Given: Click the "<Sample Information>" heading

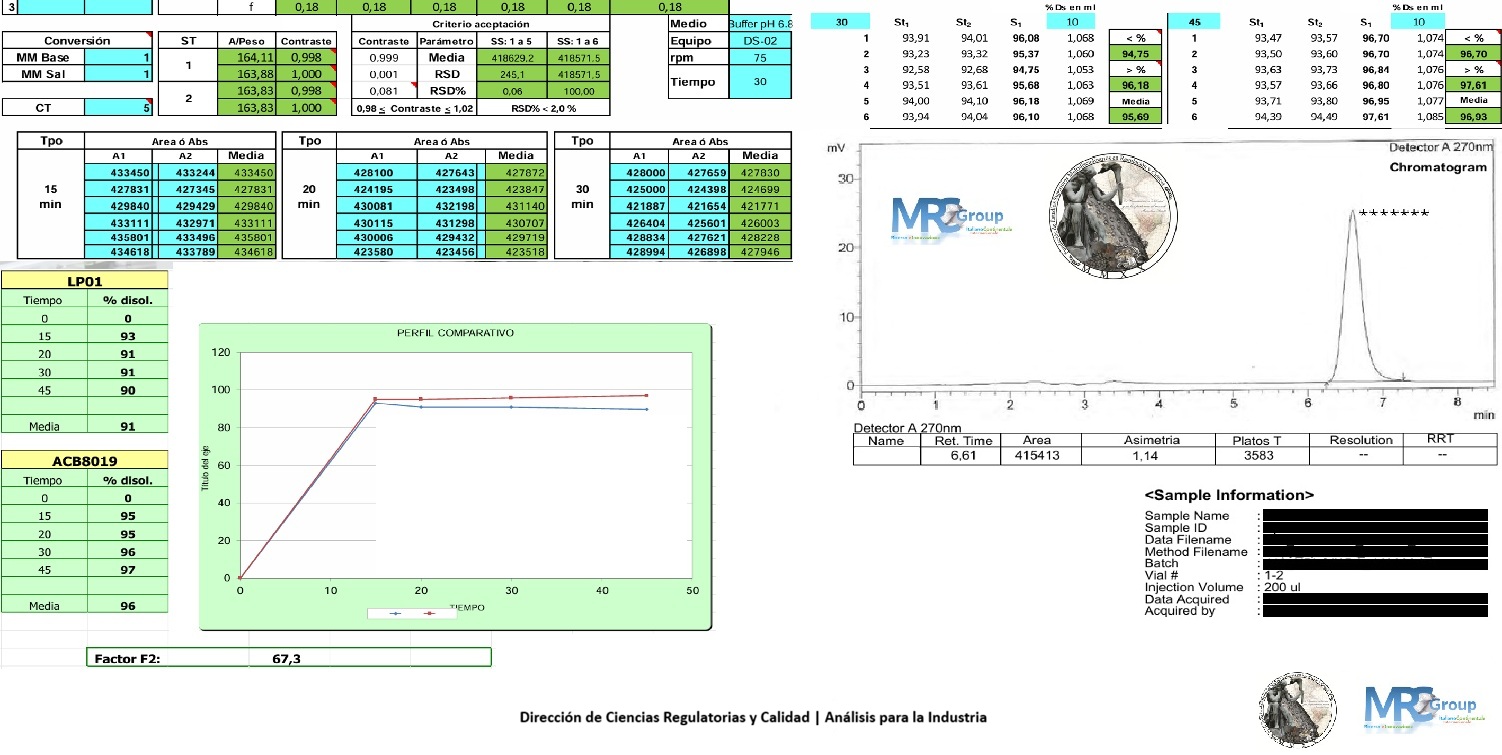Looking at the screenshot, I should (x=1229, y=495).
